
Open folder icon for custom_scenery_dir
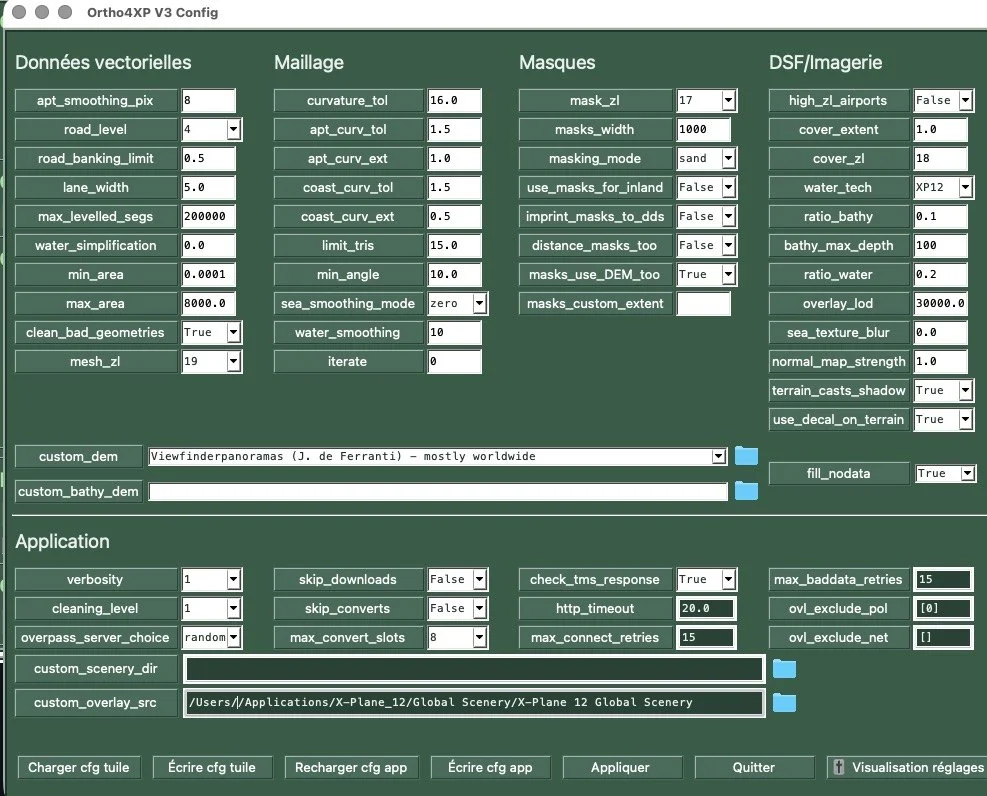pos(784,668)
